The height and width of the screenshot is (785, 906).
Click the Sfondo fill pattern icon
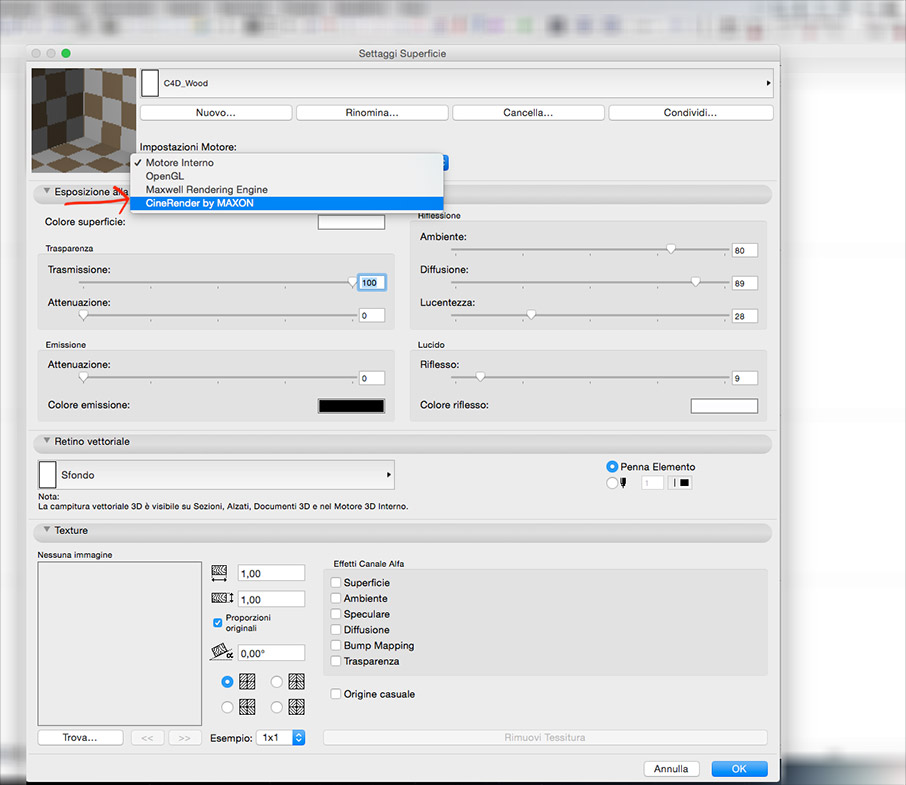pos(48,475)
